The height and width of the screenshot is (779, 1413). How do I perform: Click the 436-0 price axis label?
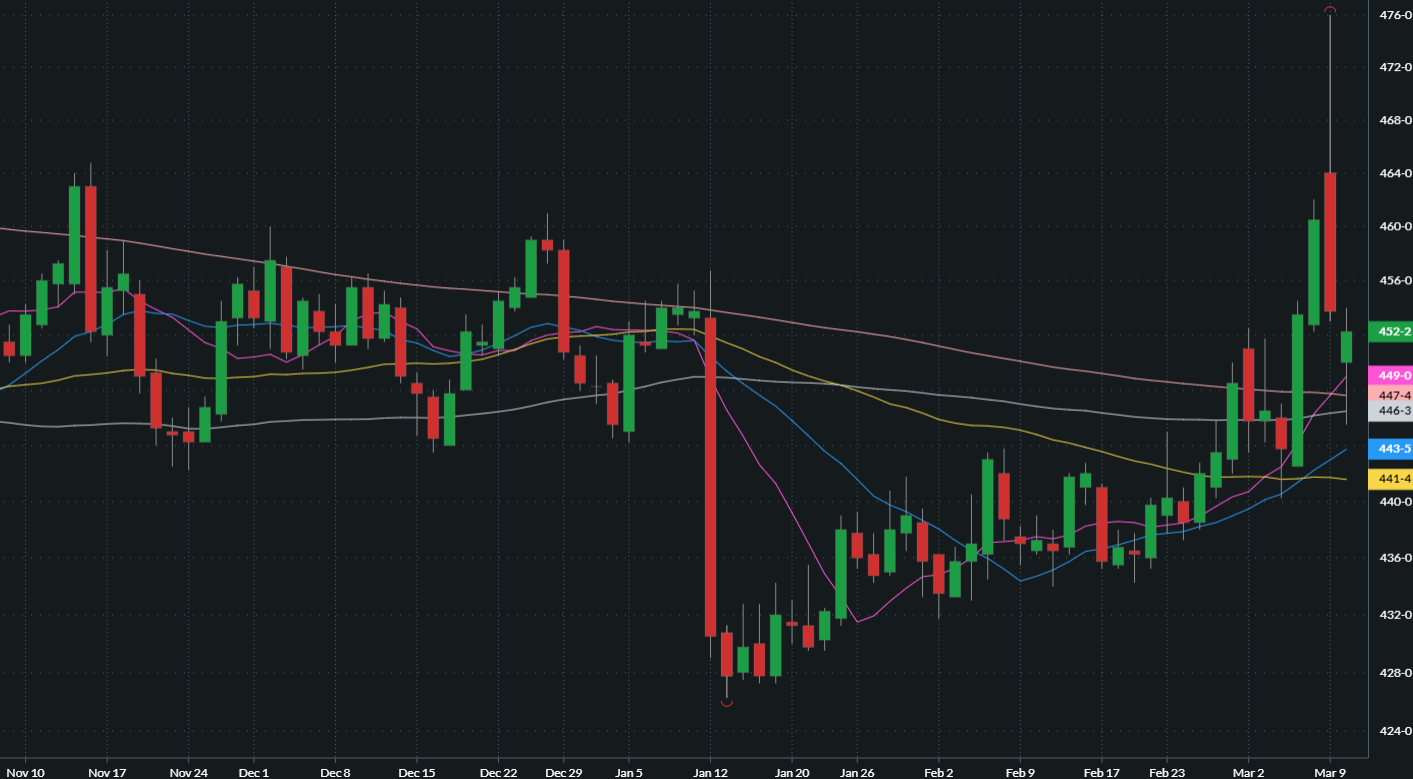(x=1394, y=557)
